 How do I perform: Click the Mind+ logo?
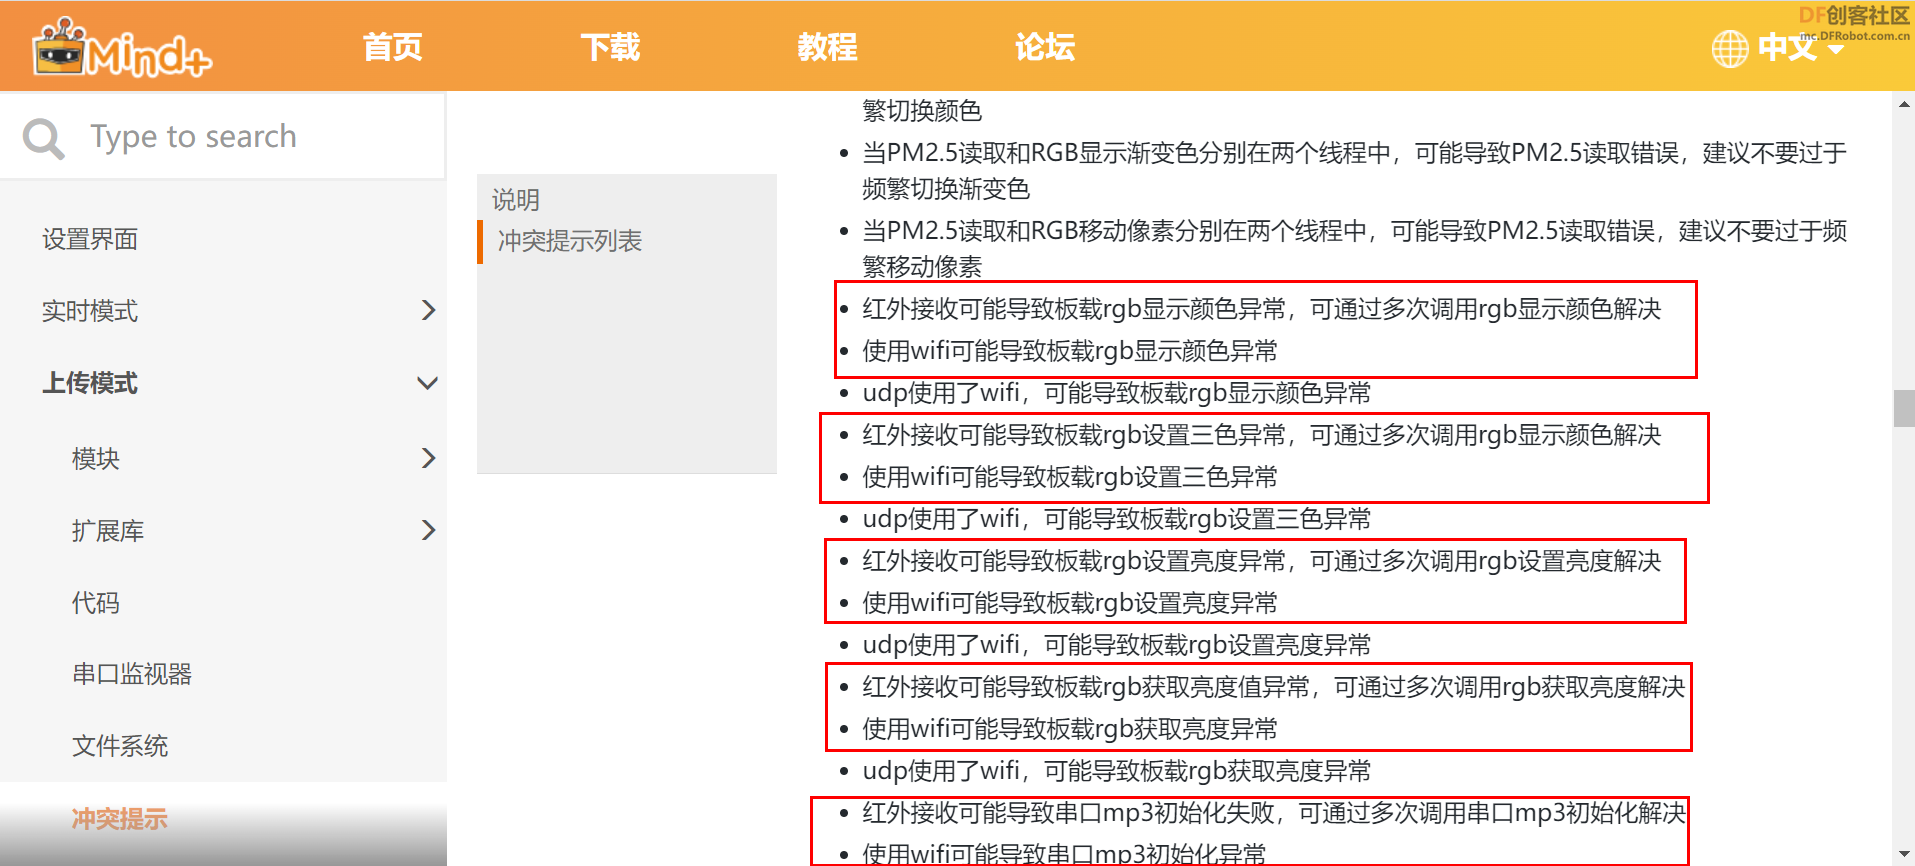tap(121, 47)
